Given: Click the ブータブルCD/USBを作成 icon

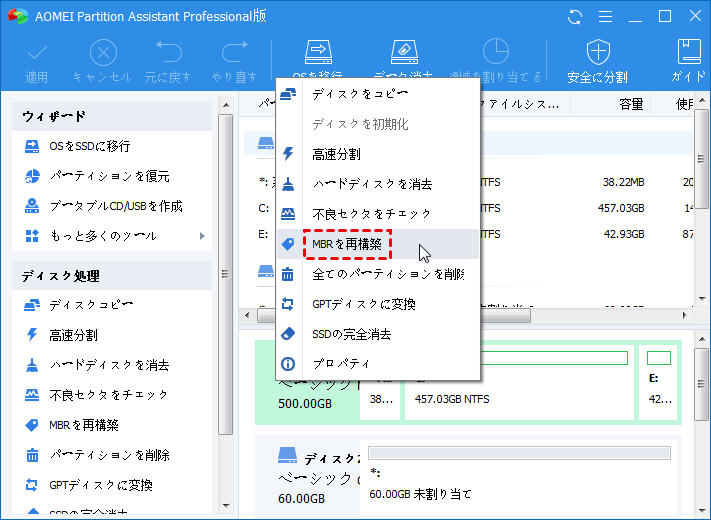Looking at the screenshot, I should [32, 206].
